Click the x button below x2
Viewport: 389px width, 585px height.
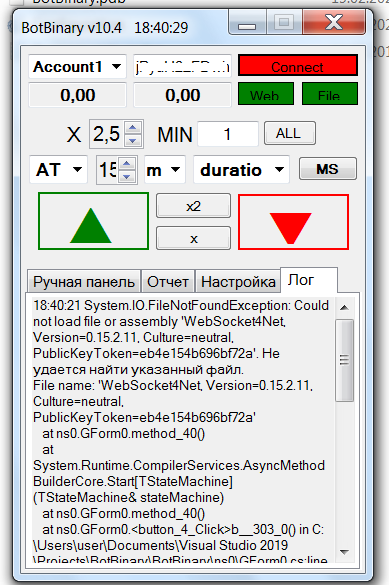tap(193, 238)
